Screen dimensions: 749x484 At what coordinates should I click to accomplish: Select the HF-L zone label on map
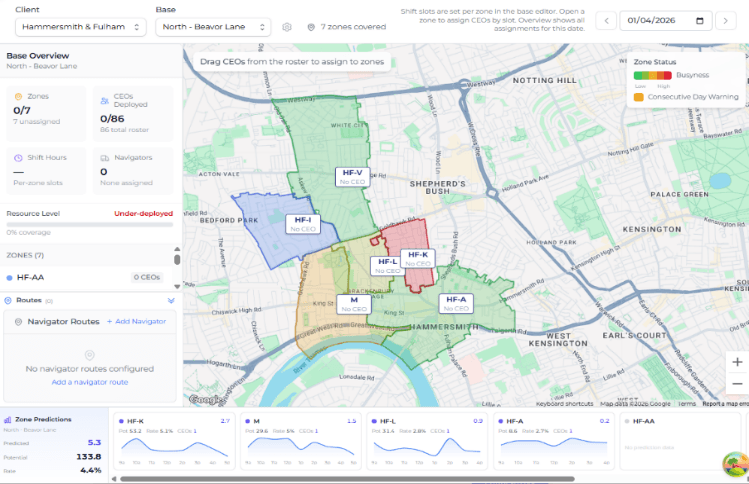tap(387, 266)
